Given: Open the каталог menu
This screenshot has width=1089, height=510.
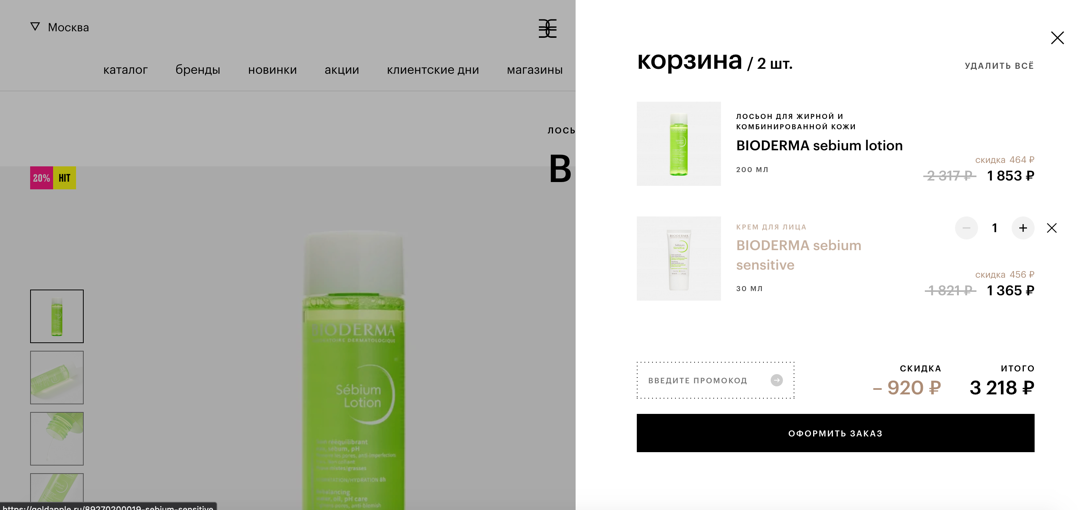Looking at the screenshot, I should pyautogui.click(x=125, y=69).
